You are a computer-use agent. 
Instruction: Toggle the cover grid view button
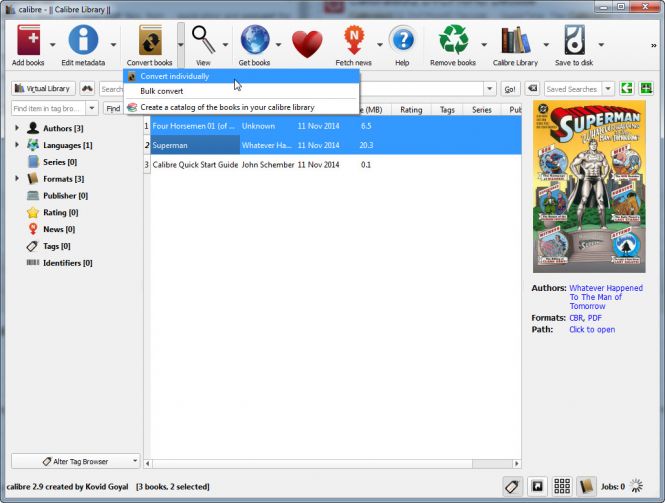tap(562, 486)
